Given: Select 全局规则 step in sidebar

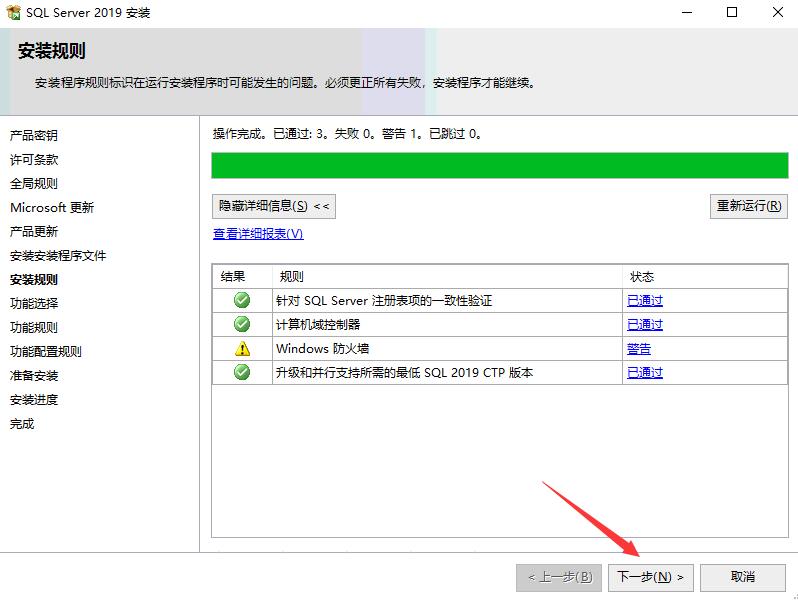Looking at the screenshot, I should coord(34,183).
